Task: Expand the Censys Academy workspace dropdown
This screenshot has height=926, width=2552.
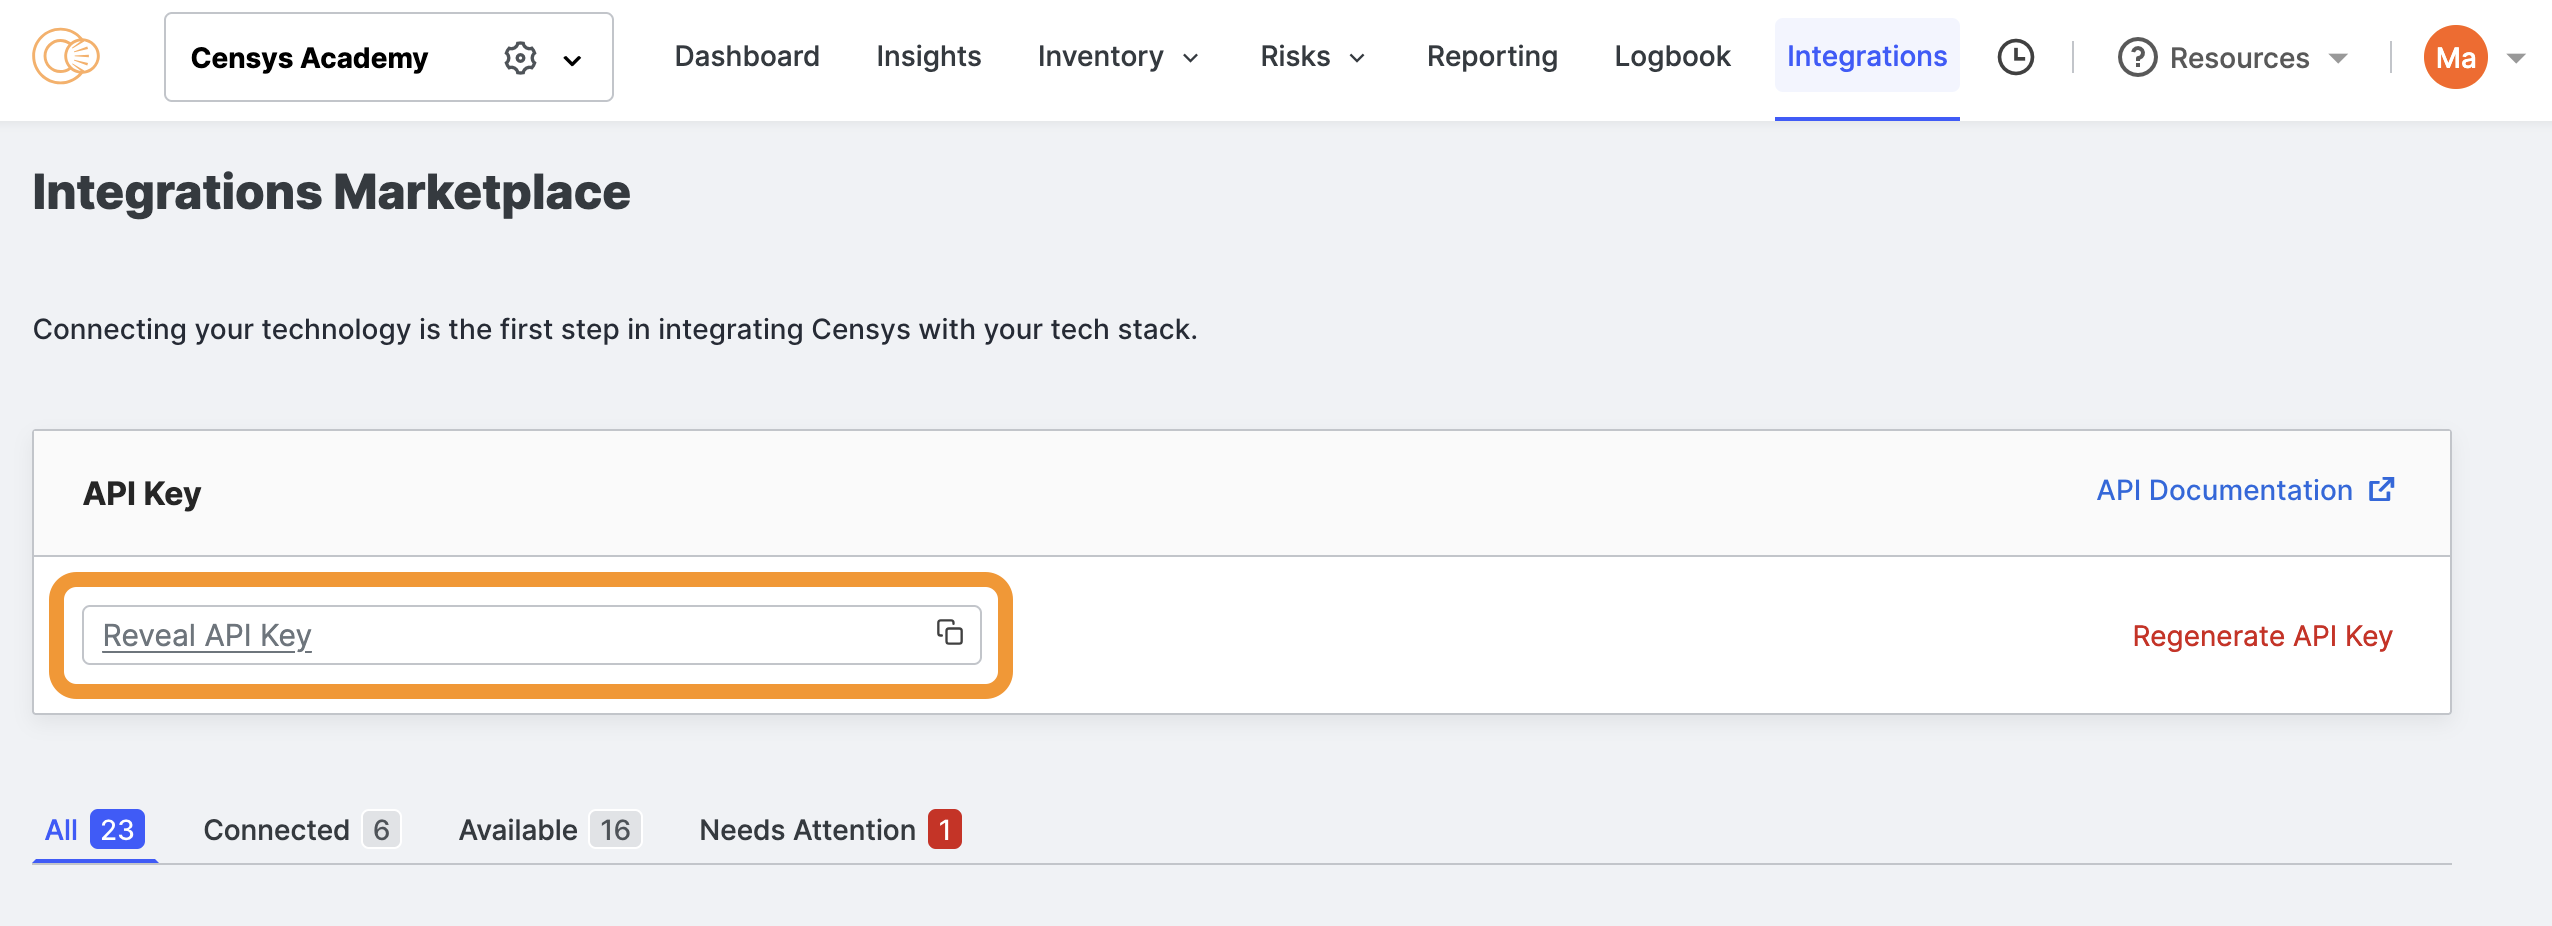Action: click(572, 60)
